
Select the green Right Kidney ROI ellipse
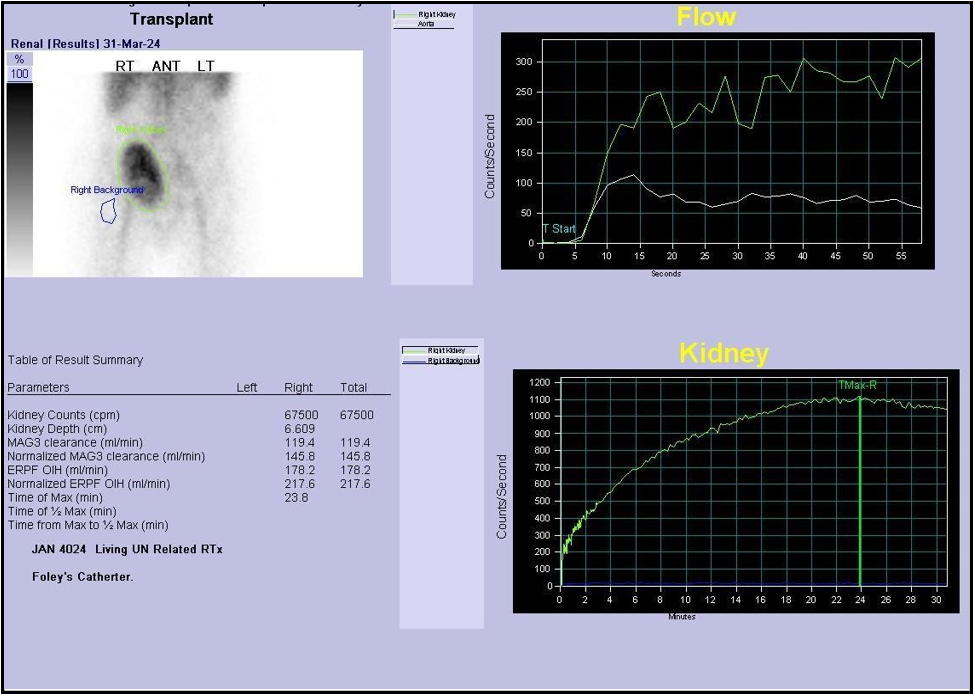click(x=143, y=174)
